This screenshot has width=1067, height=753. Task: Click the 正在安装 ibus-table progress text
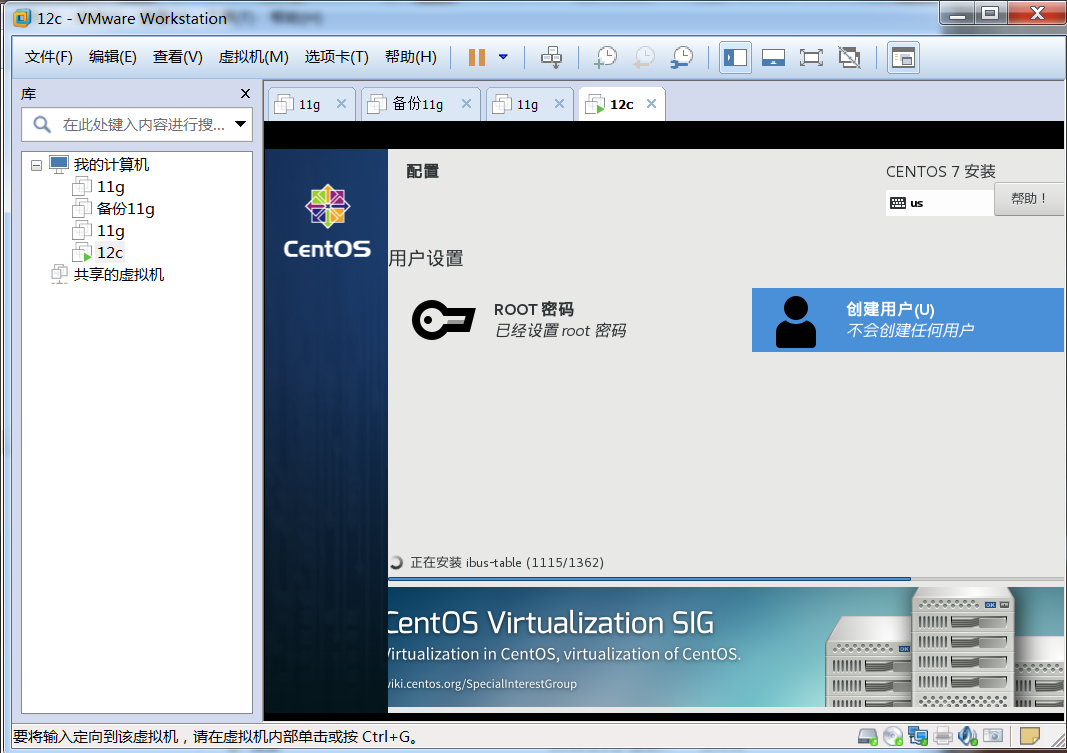[x=507, y=563]
